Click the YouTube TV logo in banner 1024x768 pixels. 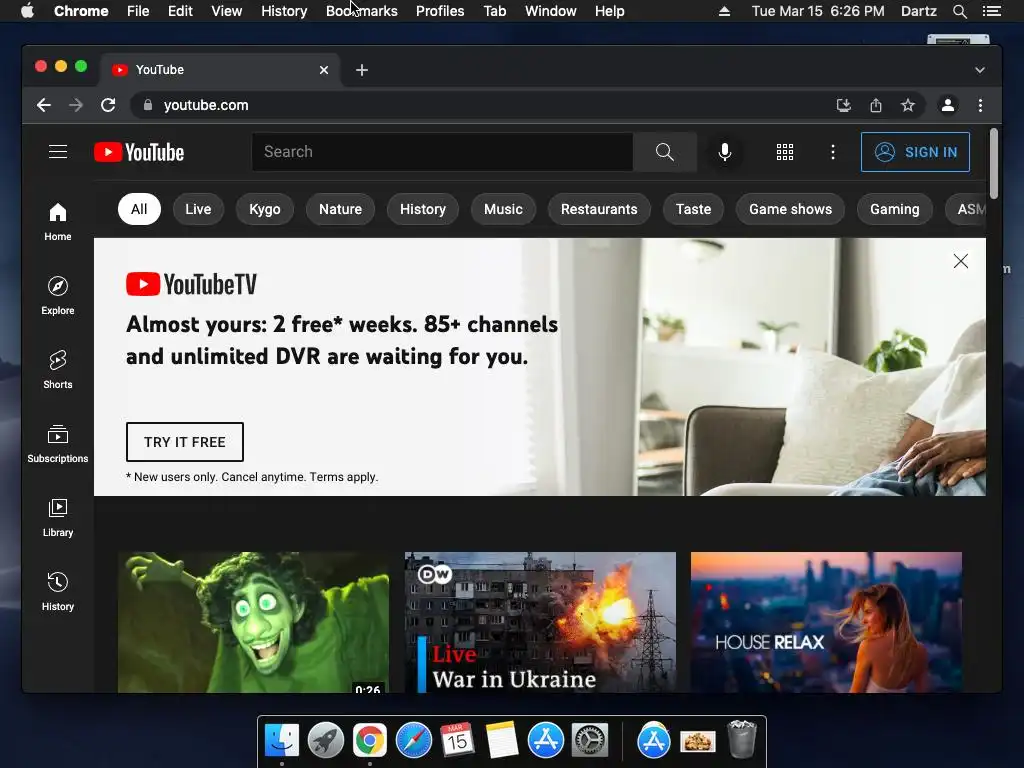click(x=191, y=284)
